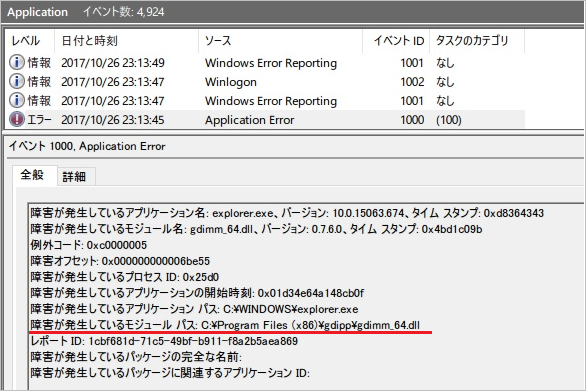Click レポート ID 1cbf681d line

[164, 341]
